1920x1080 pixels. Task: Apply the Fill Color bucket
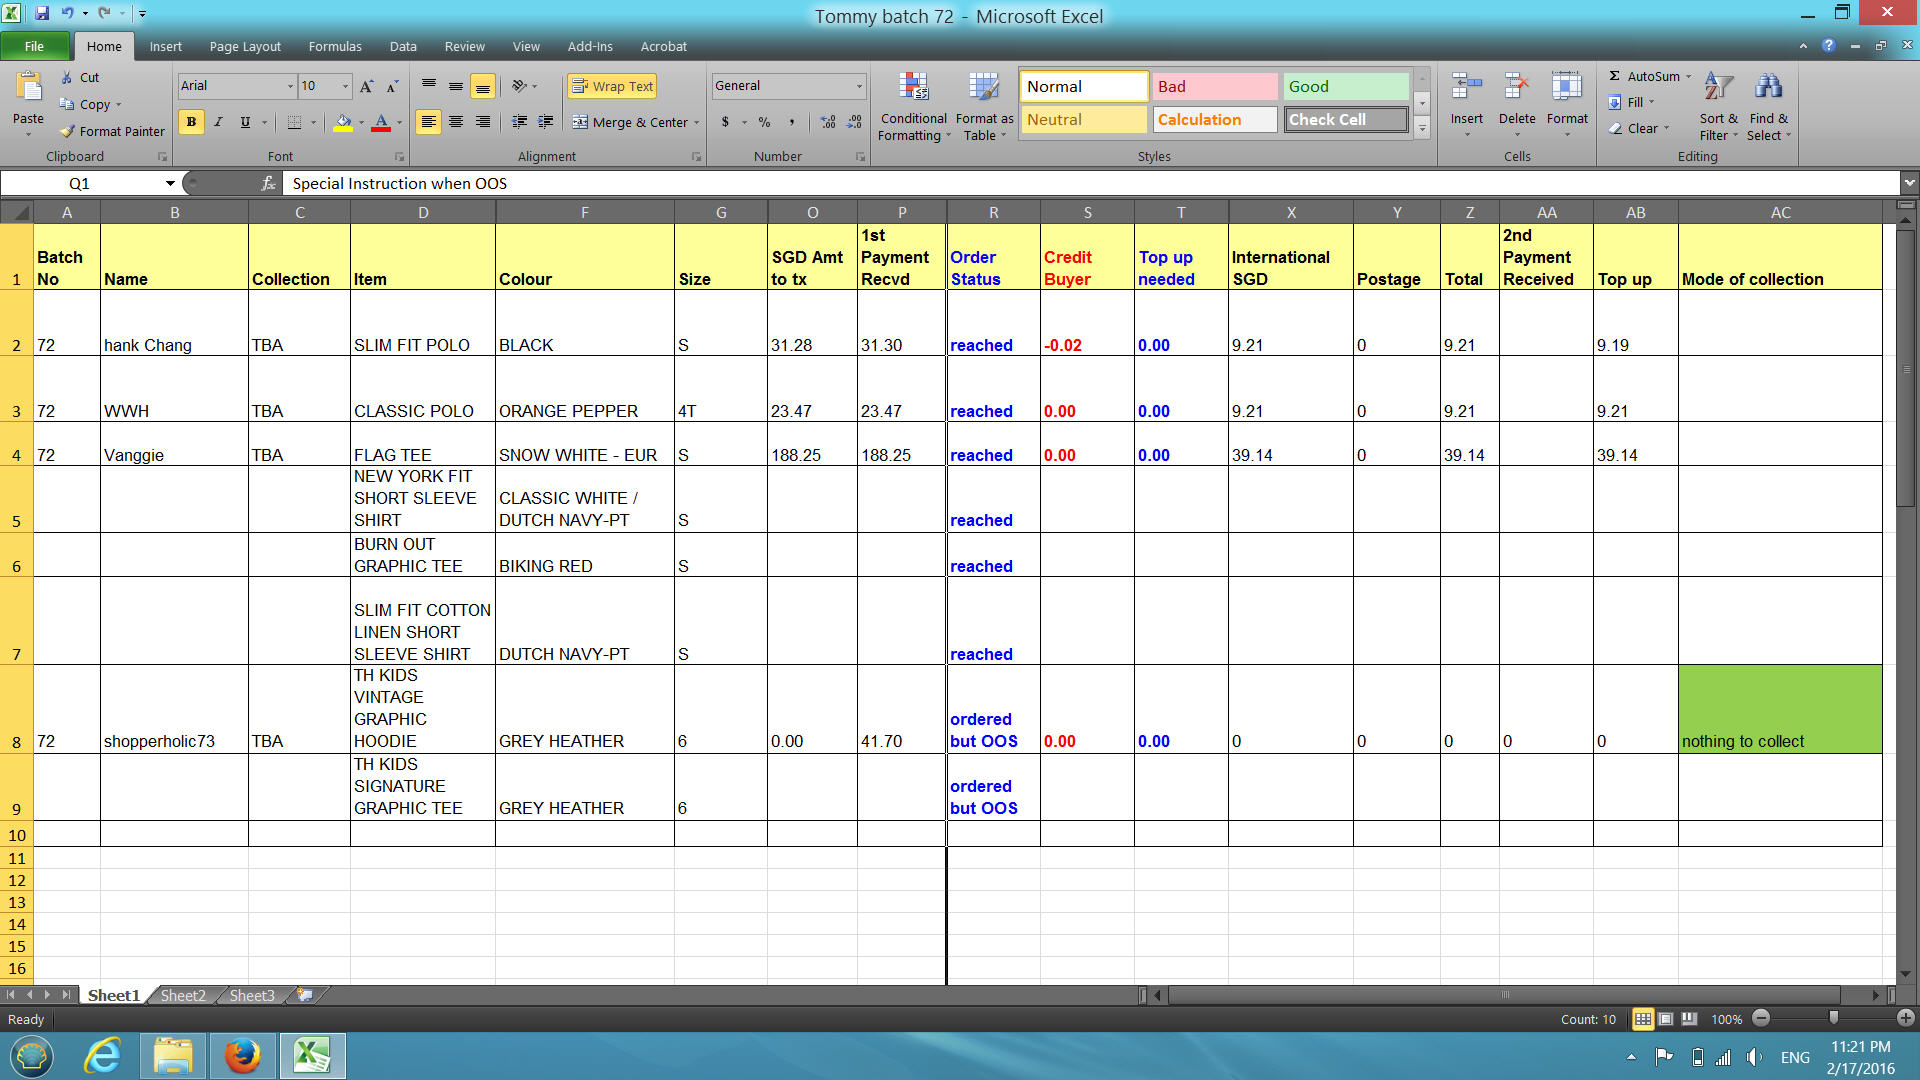coord(343,122)
